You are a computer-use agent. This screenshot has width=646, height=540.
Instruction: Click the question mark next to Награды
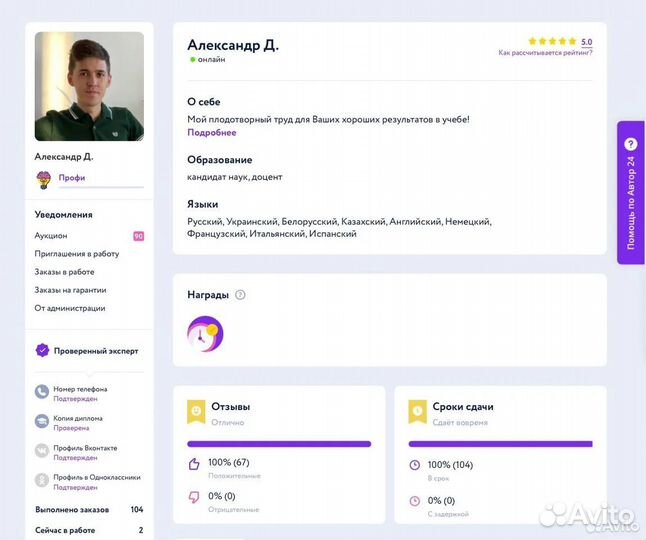click(240, 295)
